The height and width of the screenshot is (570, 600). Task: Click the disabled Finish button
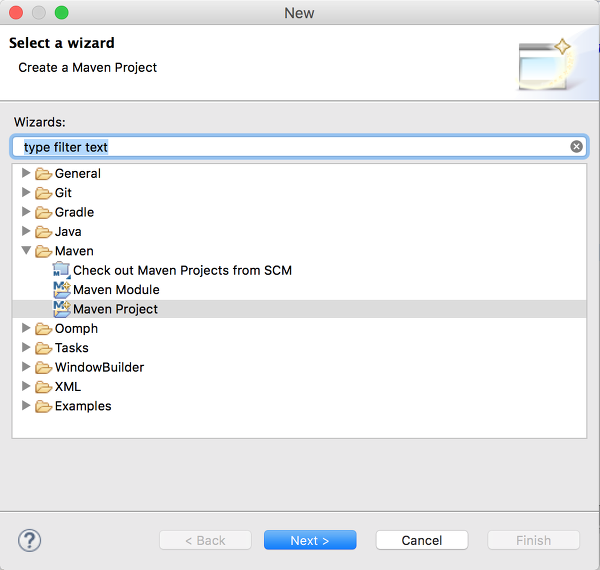click(533, 540)
